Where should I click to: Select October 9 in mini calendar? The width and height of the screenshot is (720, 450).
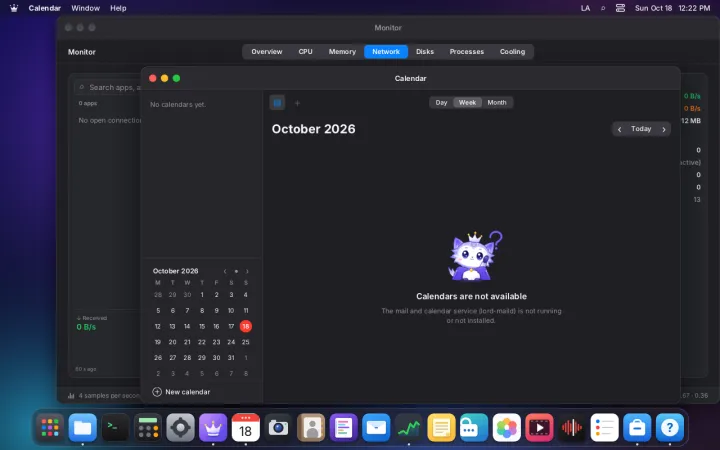[x=216, y=311]
